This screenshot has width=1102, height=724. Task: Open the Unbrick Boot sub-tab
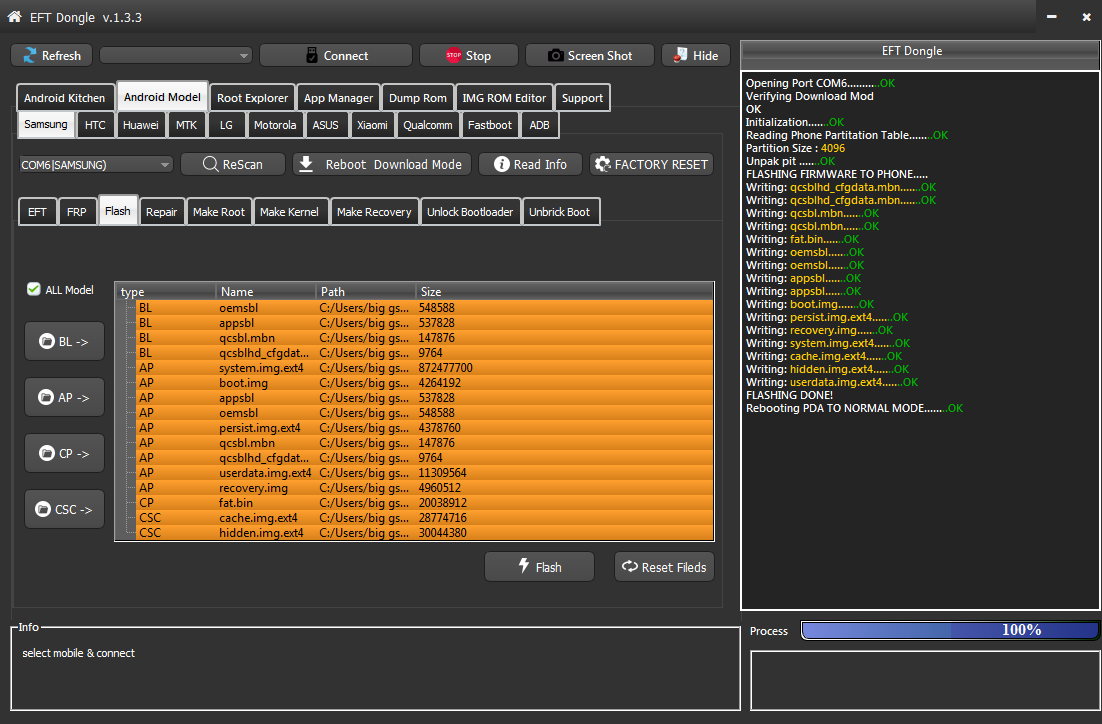tap(559, 212)
